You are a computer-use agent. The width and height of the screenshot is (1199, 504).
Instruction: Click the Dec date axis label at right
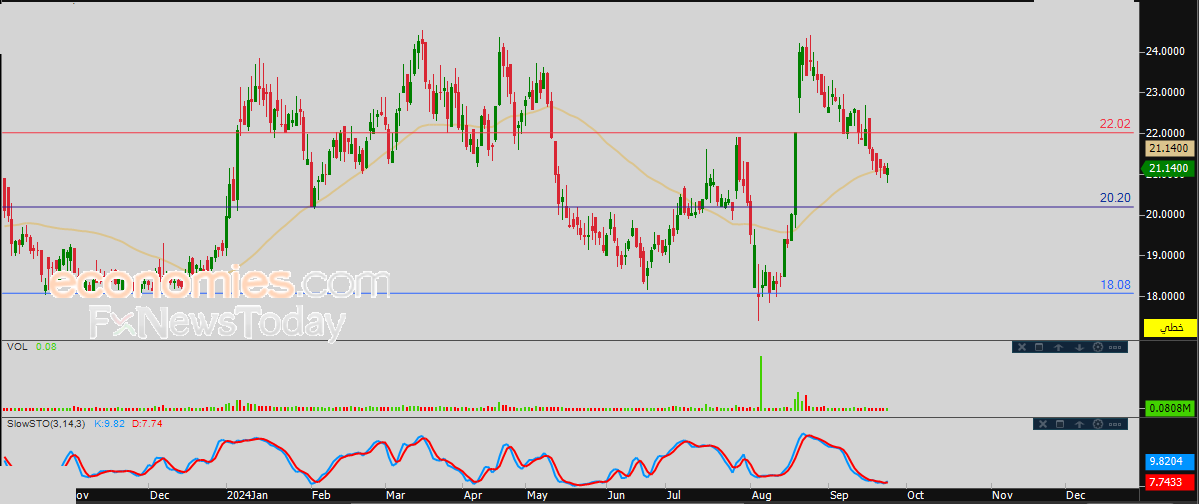click(x=1077, y=496)
